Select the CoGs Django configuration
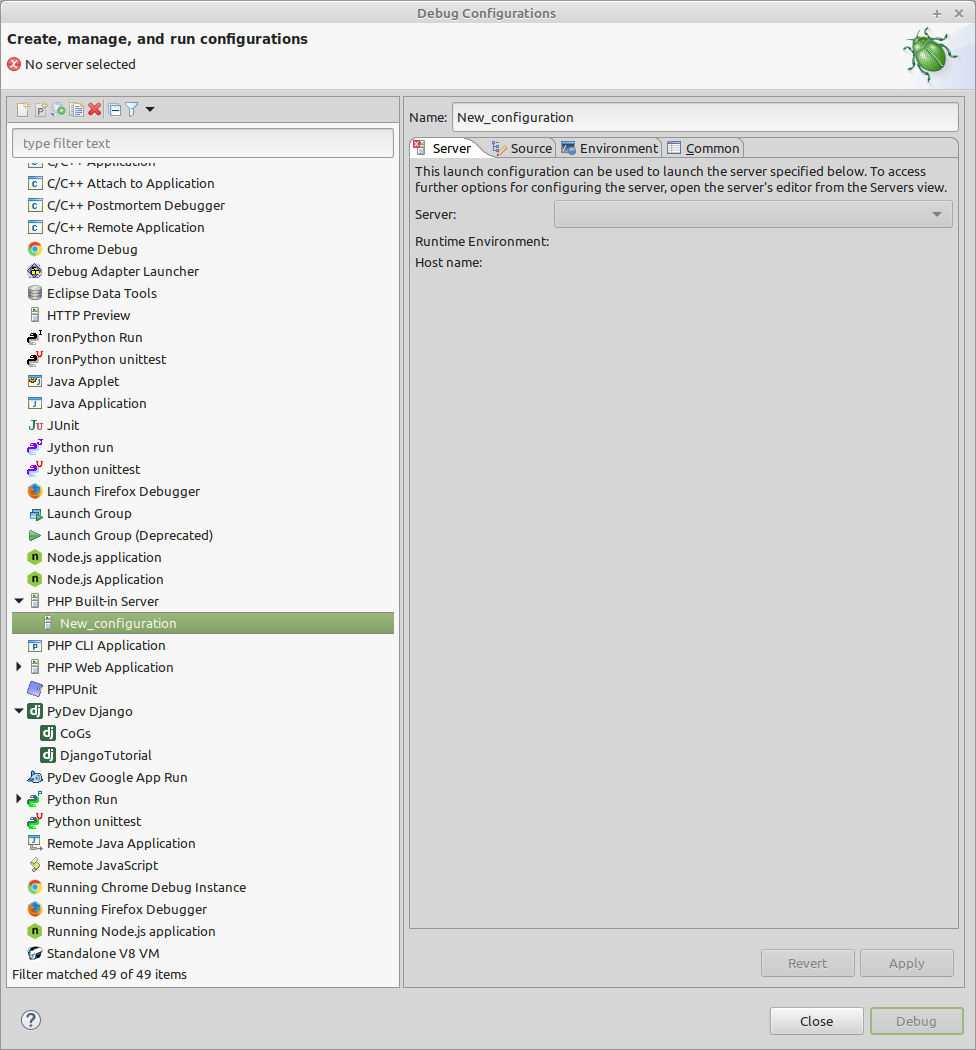This screenshot has height=1050, width=976. 76,733
